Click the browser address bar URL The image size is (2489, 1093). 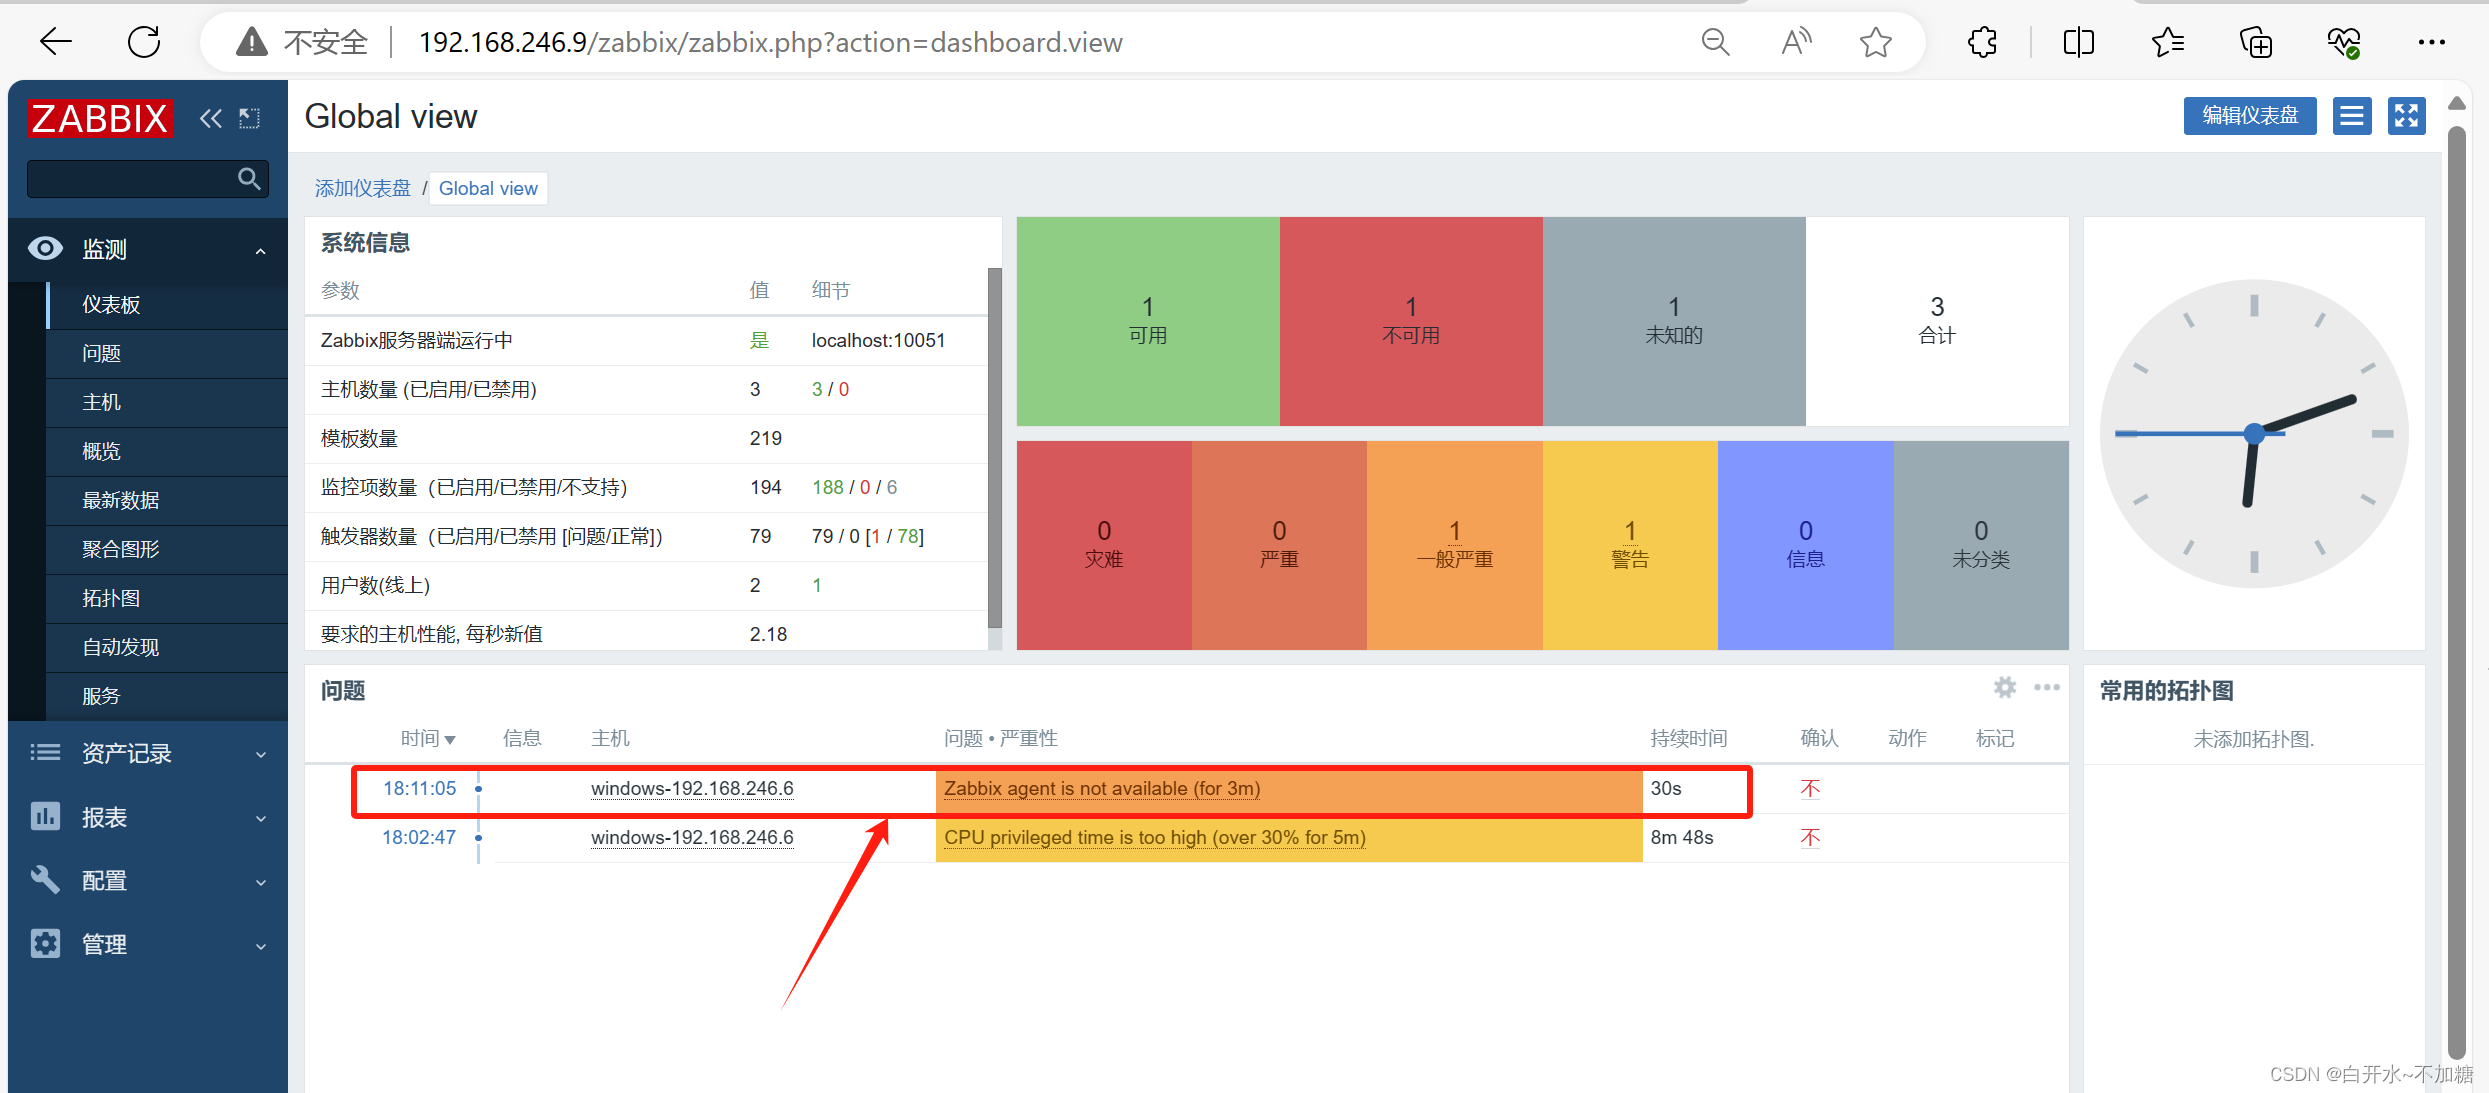click(x=770, y=42)
